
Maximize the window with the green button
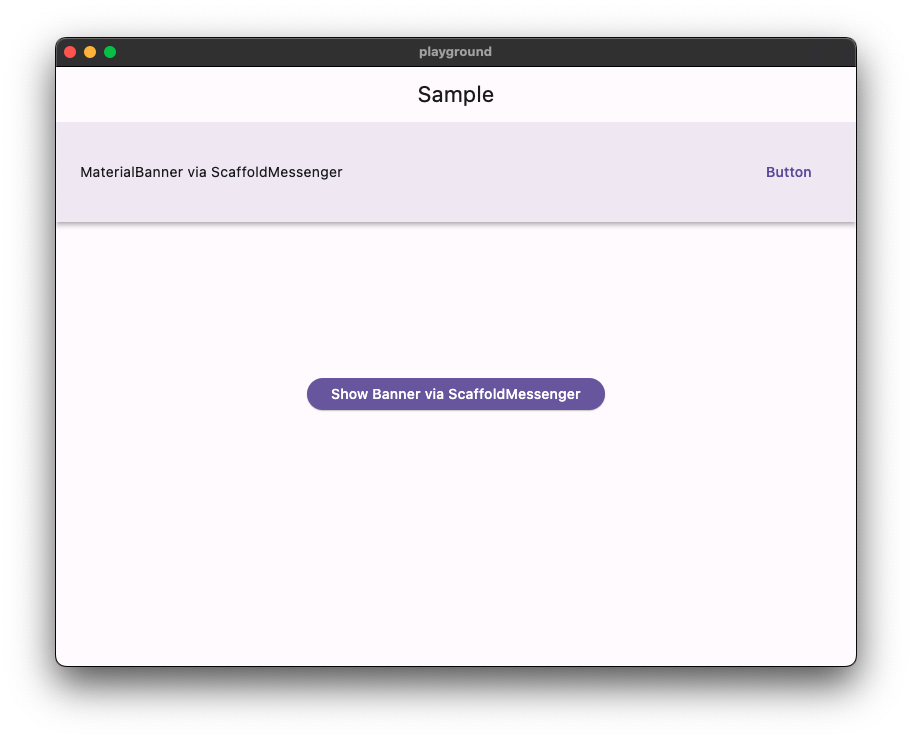pos(110,52)
